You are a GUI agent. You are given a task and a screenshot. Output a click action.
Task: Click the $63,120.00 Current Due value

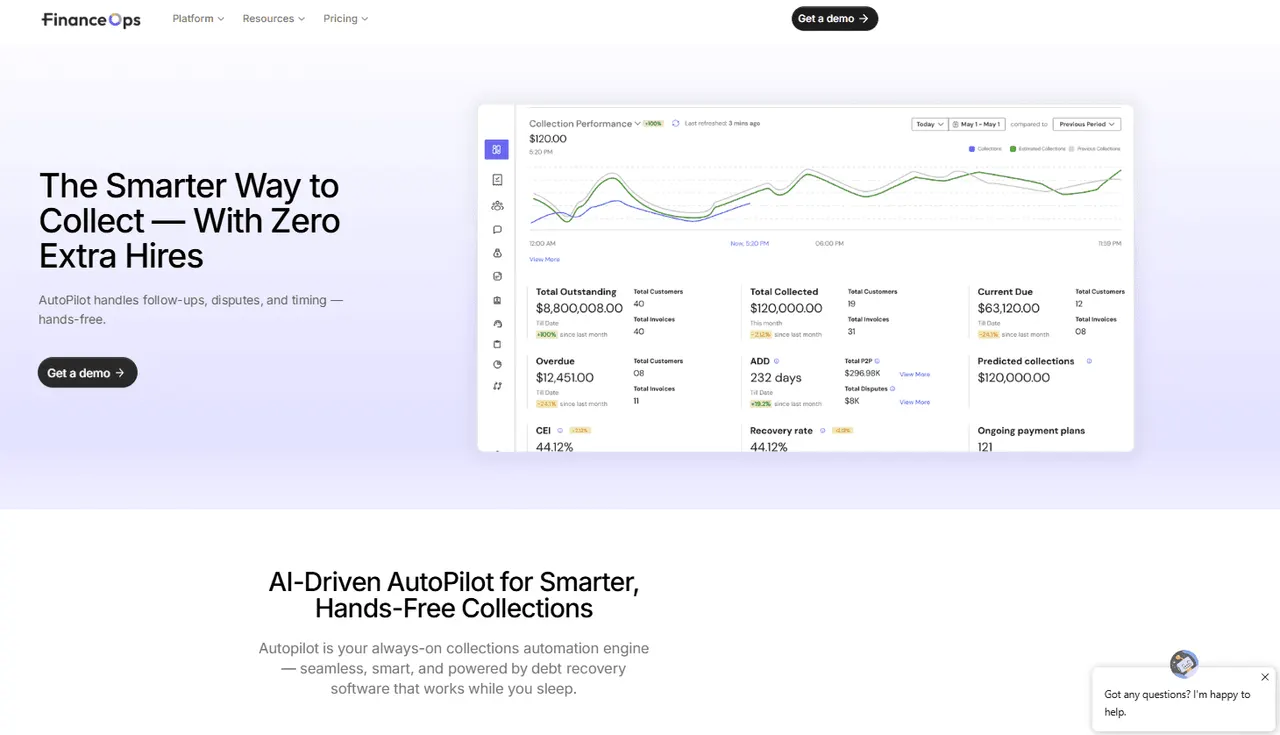[1008, 308]
